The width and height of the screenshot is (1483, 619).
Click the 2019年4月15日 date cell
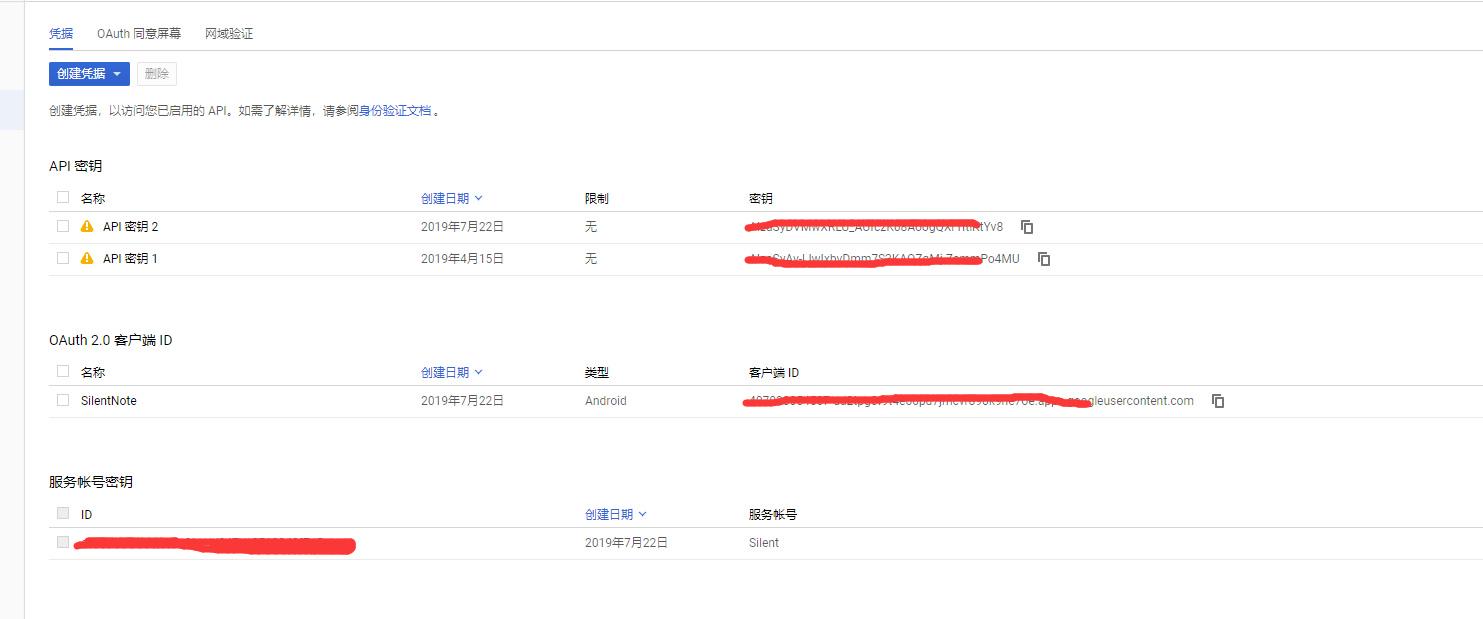pyautogui.click(x=462, y=259)
